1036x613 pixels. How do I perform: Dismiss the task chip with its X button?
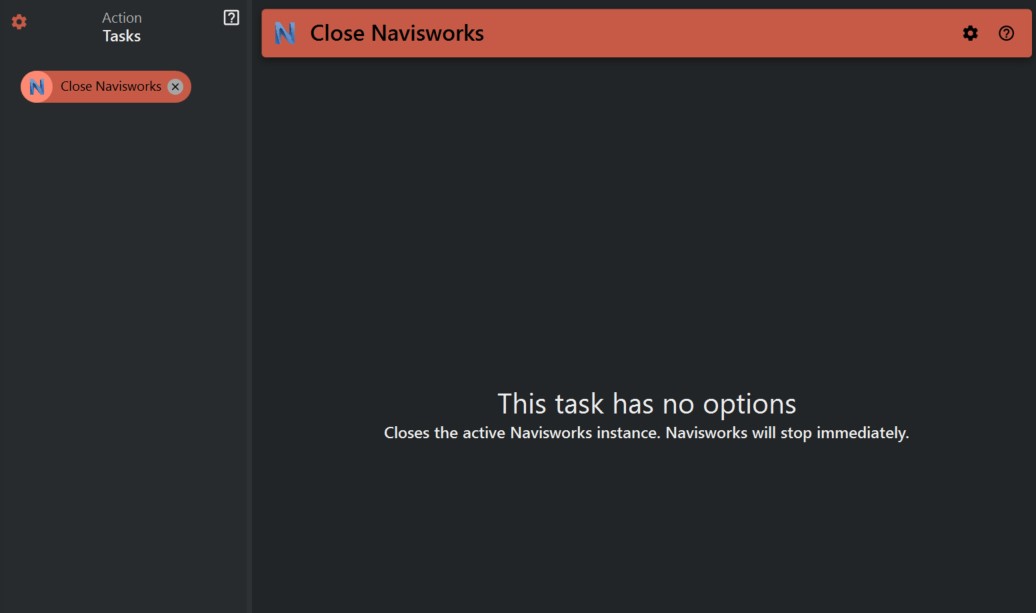tap(175, 86)
